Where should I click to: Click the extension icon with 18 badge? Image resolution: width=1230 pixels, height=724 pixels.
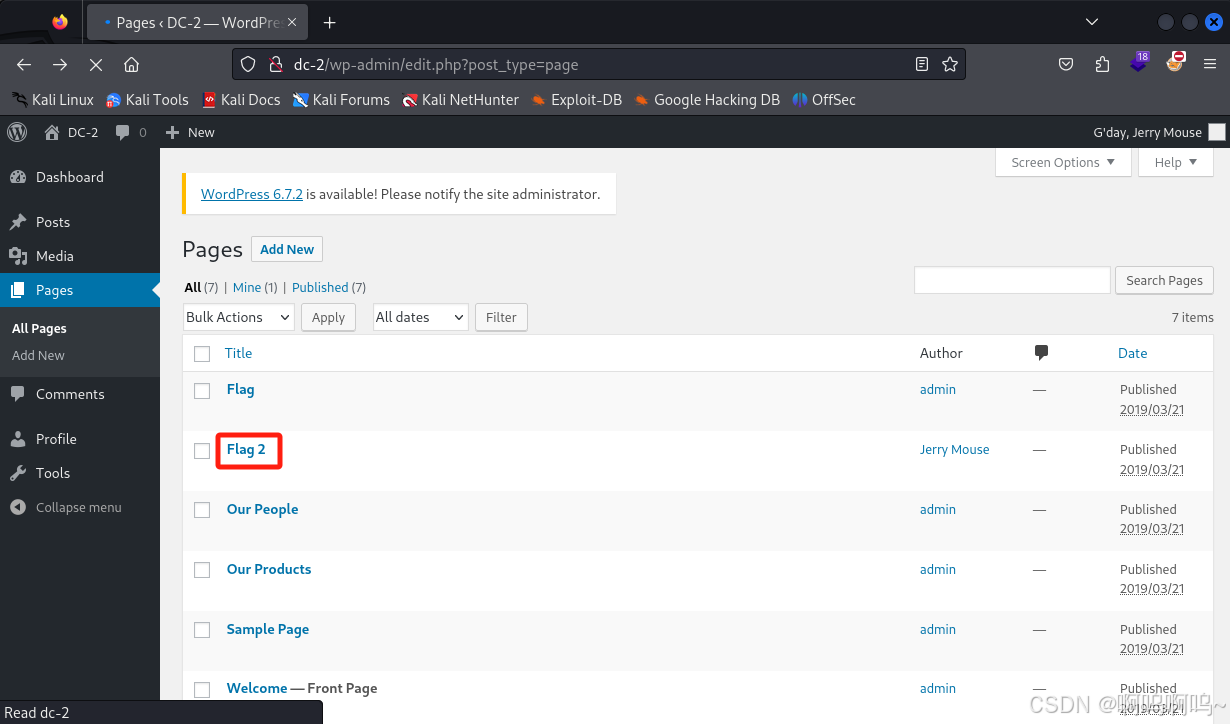point(1139,63)
